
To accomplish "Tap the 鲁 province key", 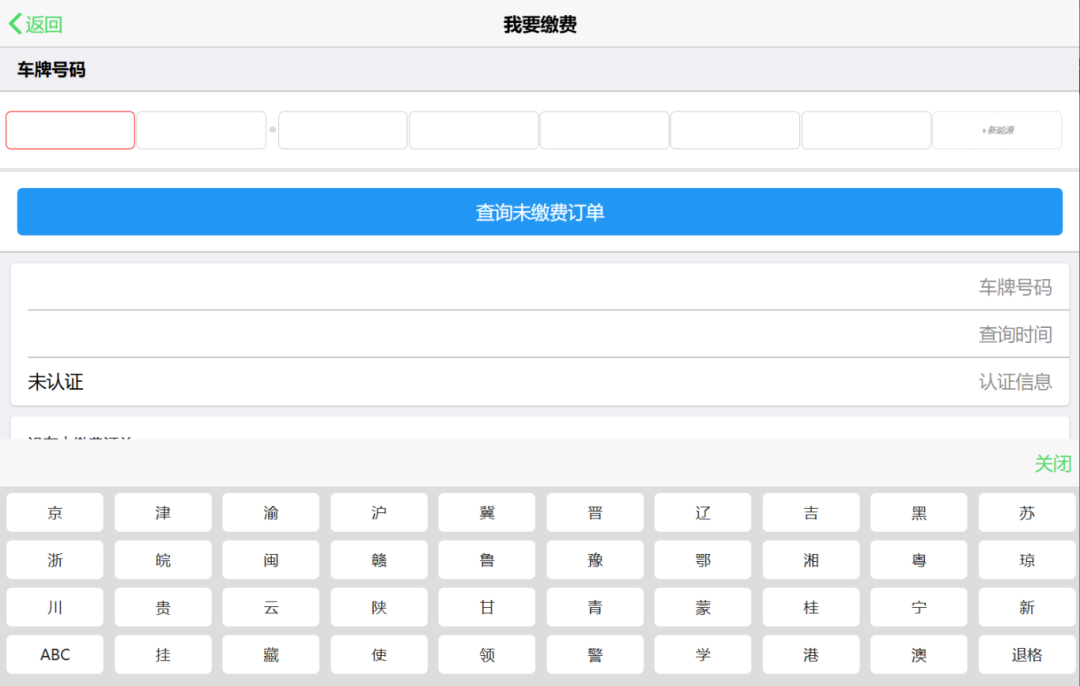I will point(487,560).
